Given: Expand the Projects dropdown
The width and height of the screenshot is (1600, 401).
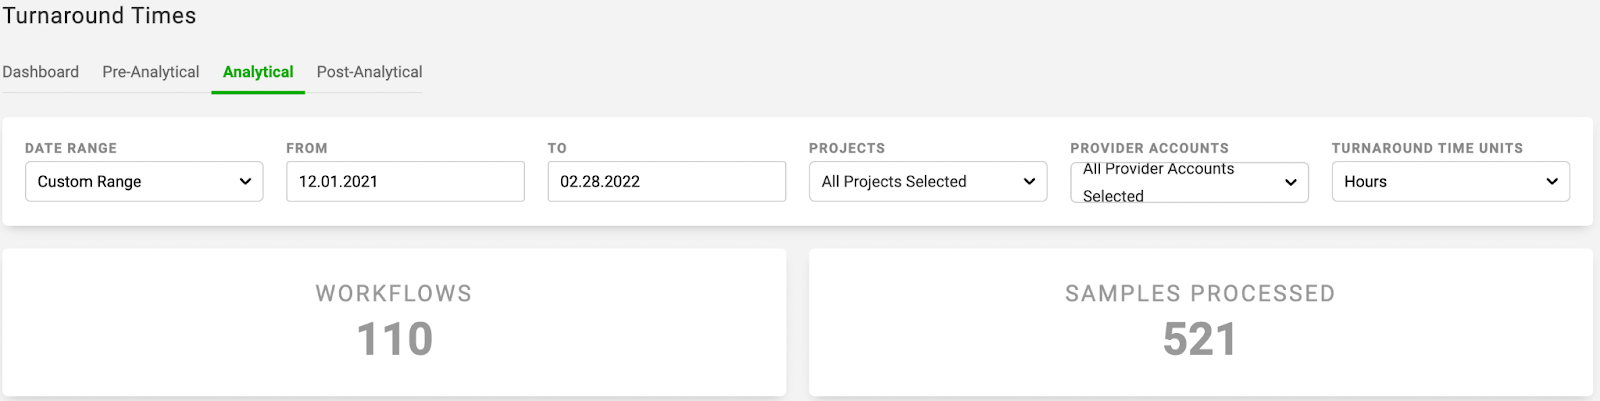Looking at the screenshot, I should pos(928,182).
